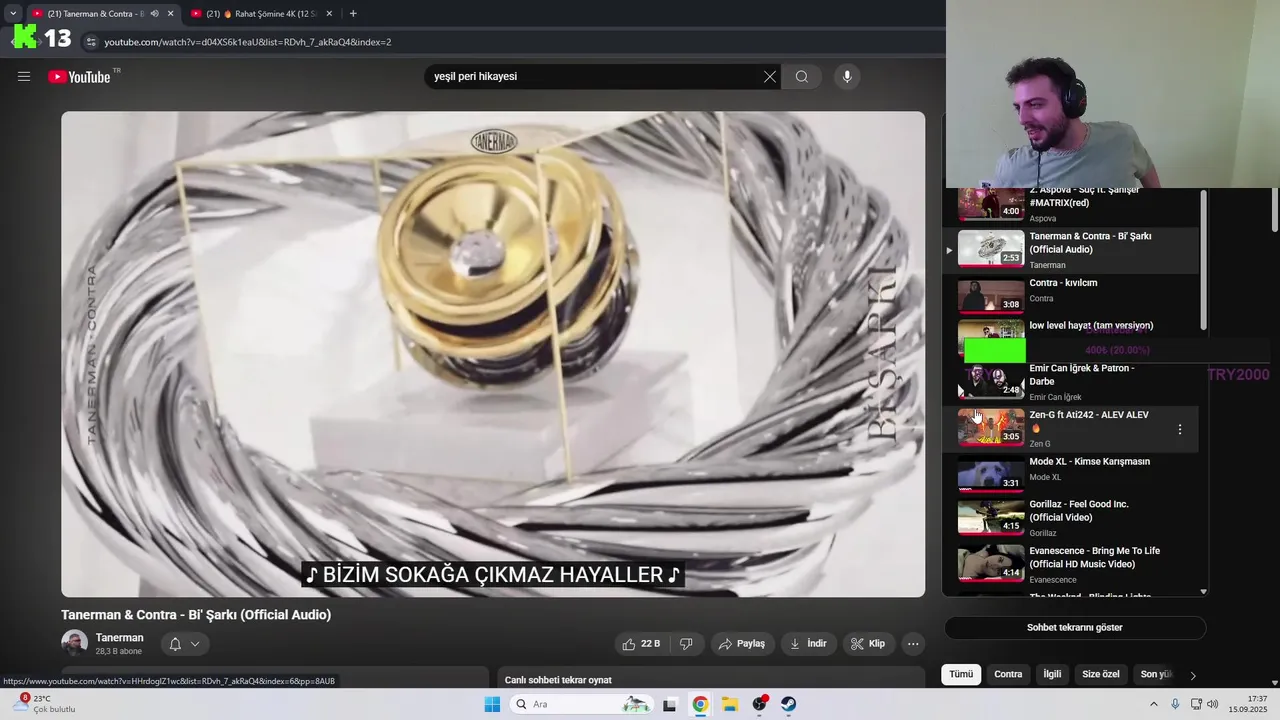The width and height of the screenshot is (1280, 720).
Task: Open the Tanerman channel name link
Action: point(119,638)
